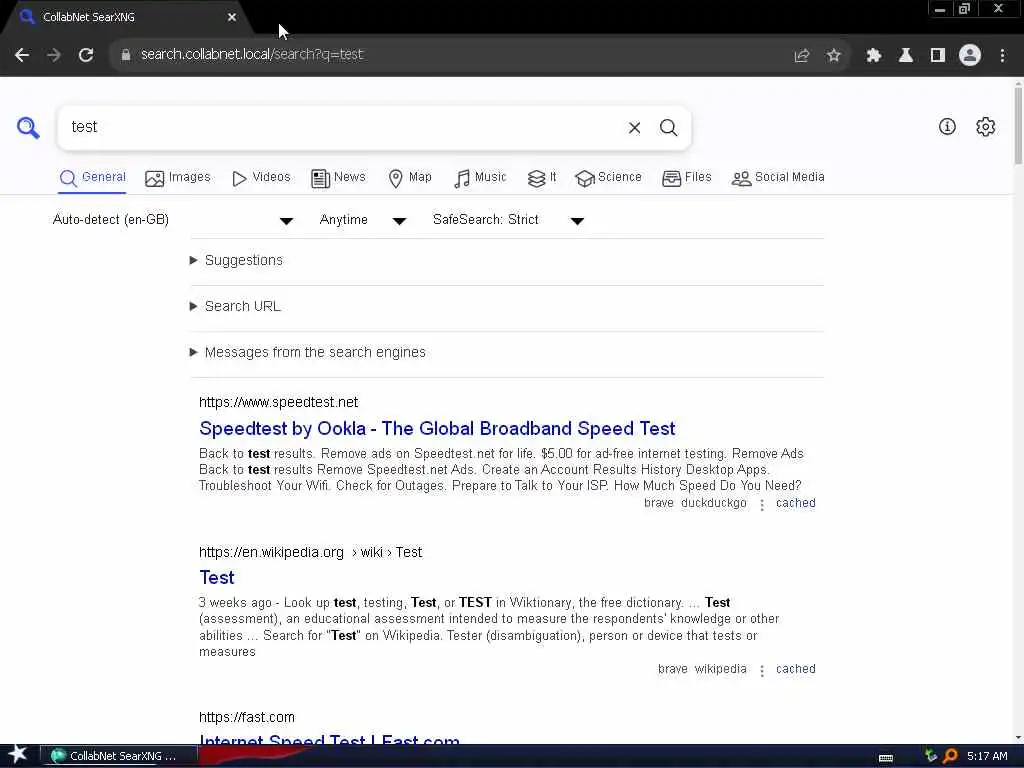Open the About info icon
This screenshot has width=1024, height=768.
(947, 127)
